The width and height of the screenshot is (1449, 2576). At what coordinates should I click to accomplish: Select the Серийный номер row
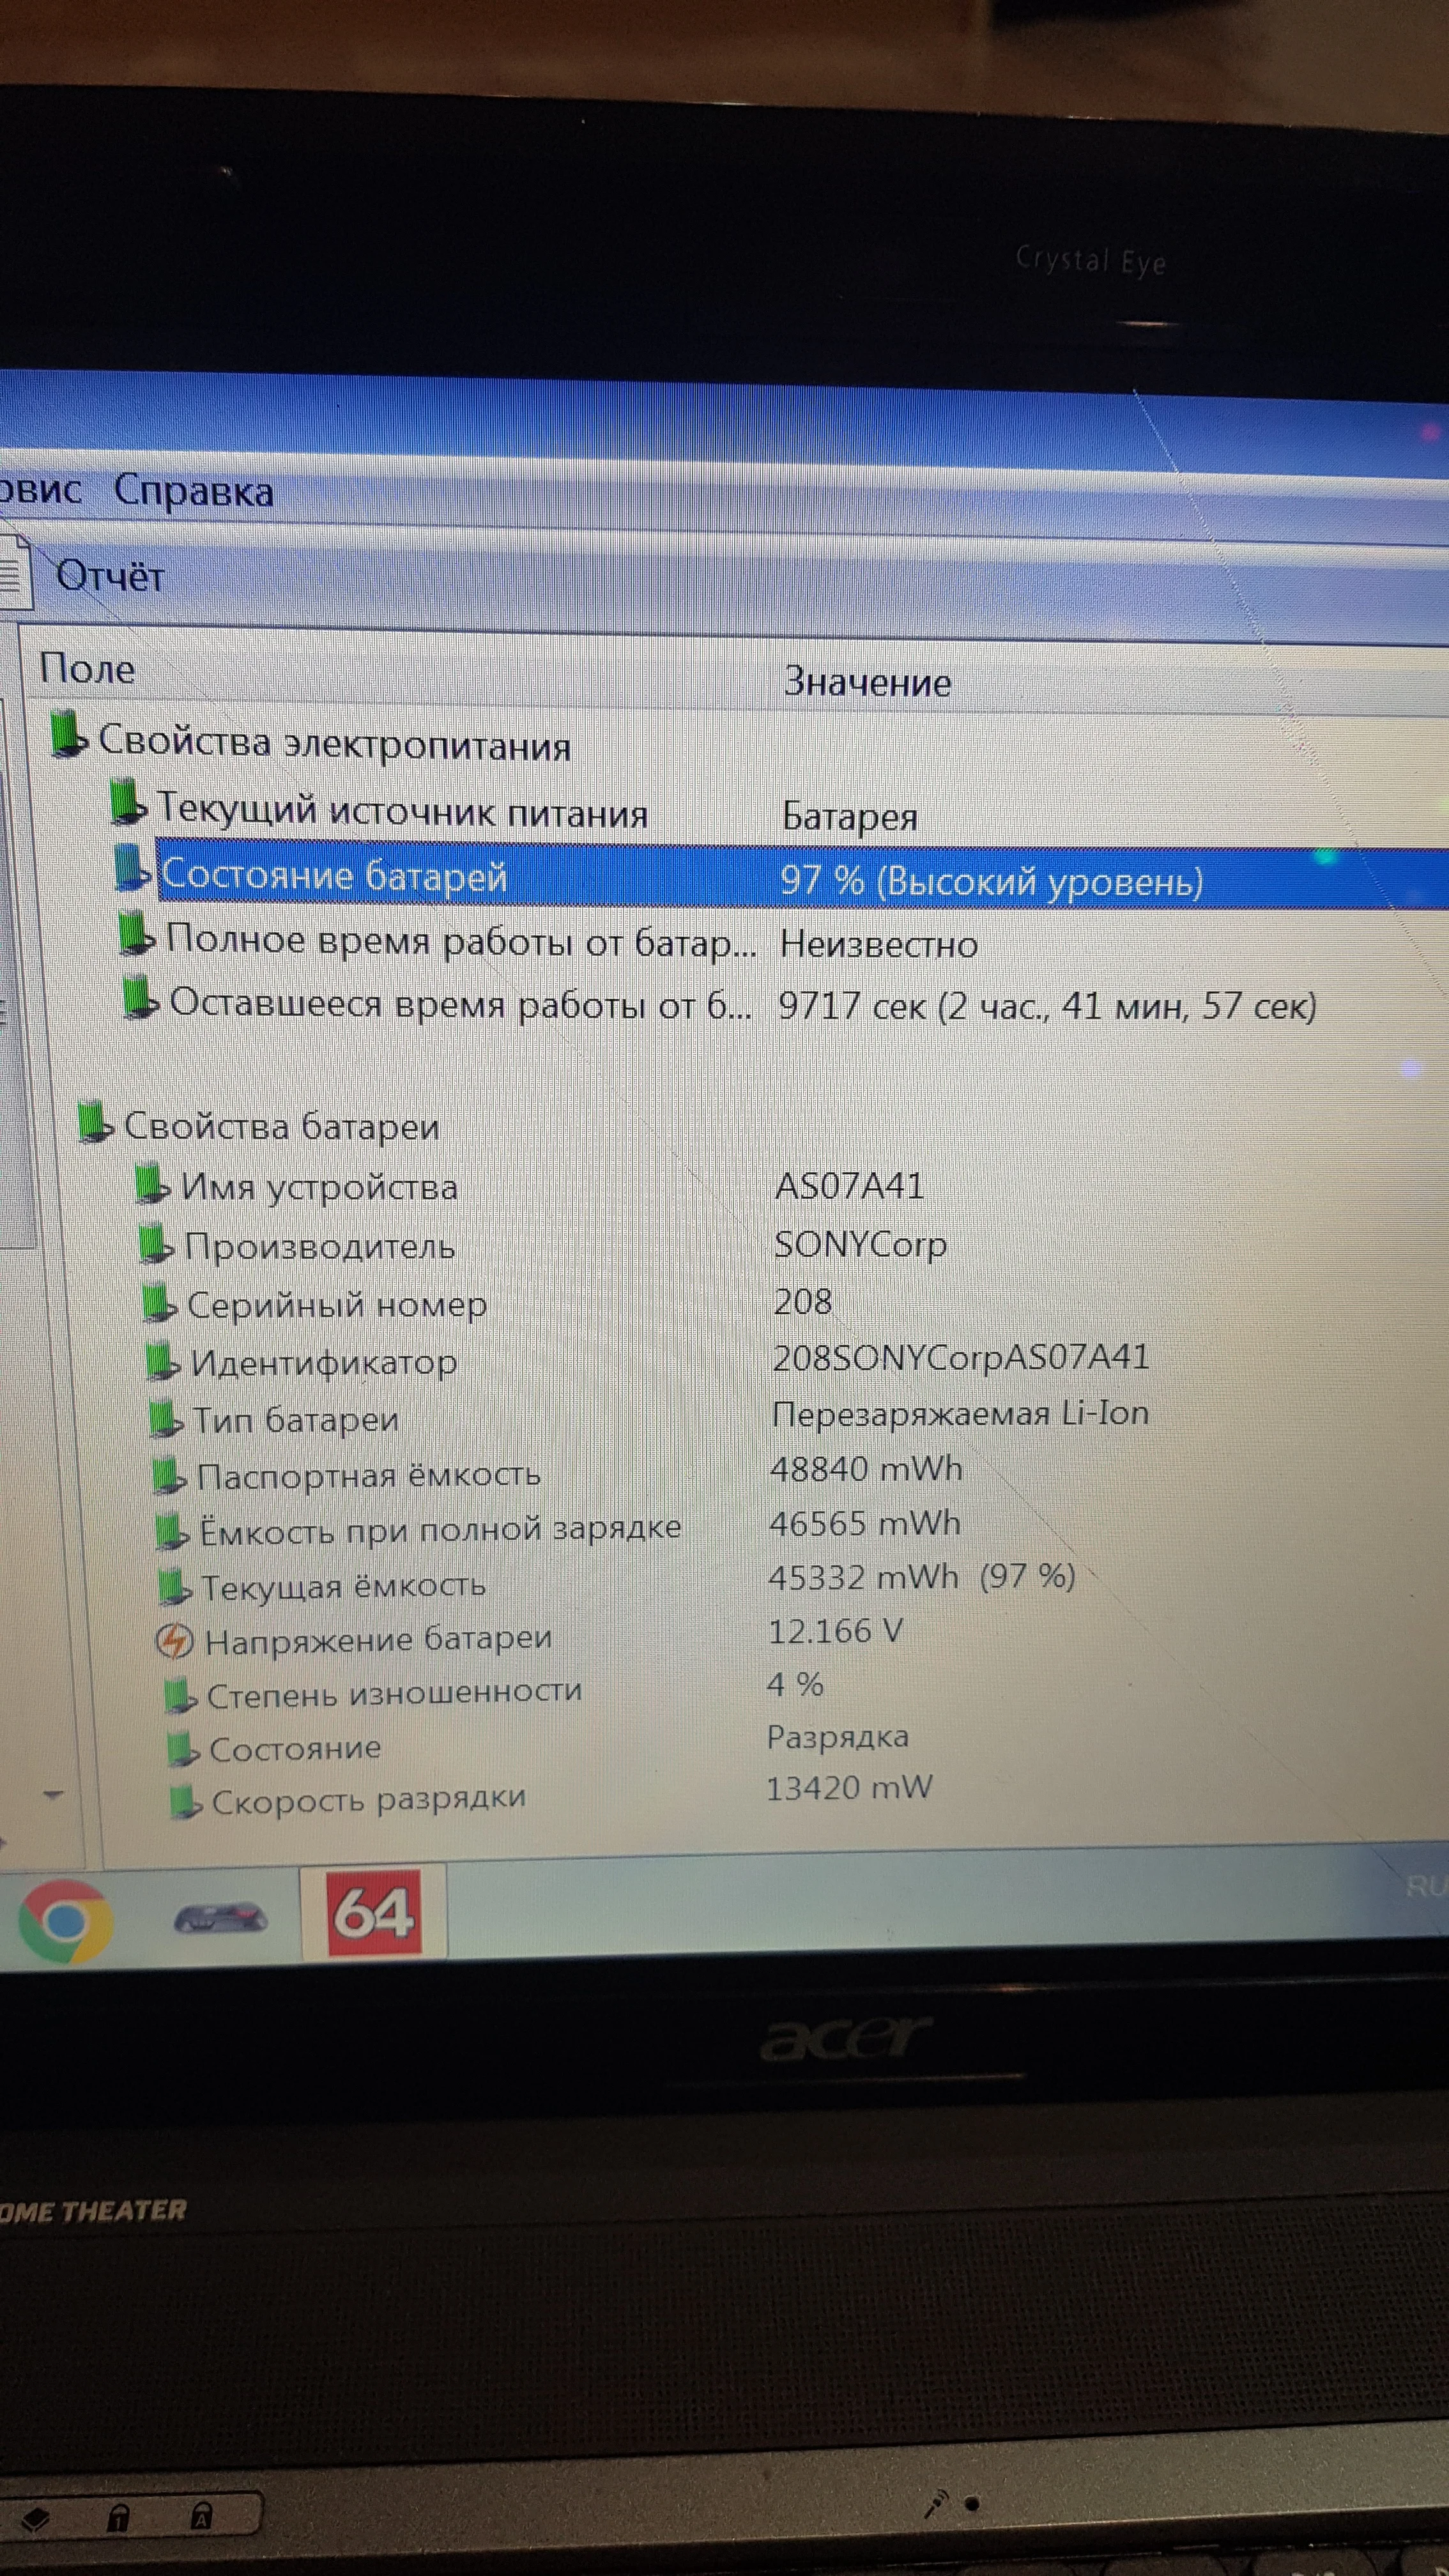click(336, 1304)
